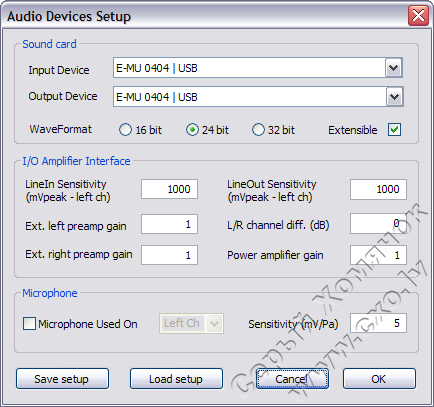Click the Load setup button

(x=176, y=379)
